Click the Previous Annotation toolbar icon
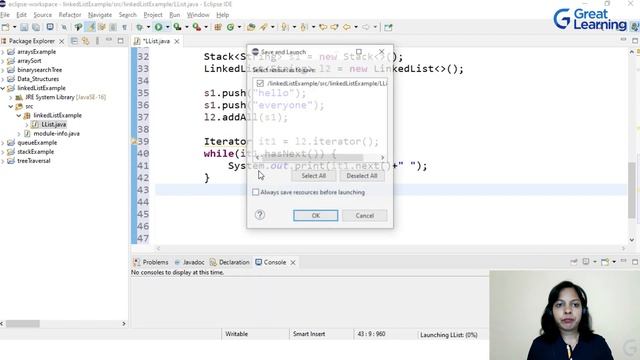 point(304,27)
